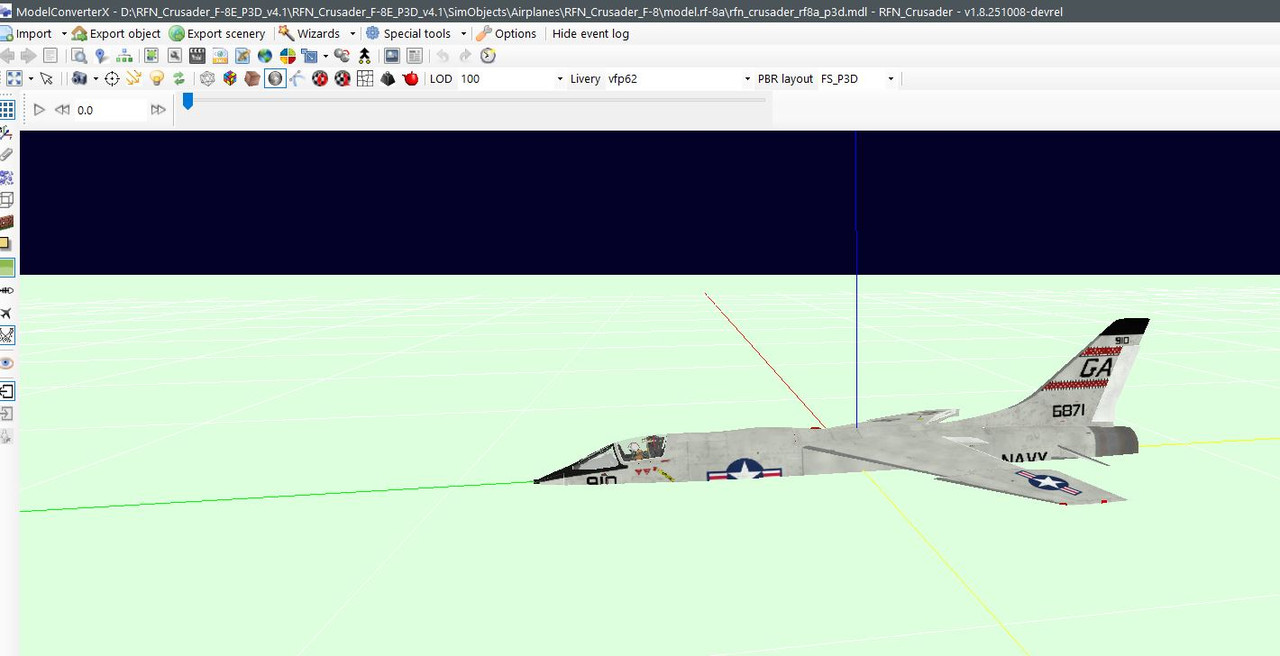
Task: Click the zoom extents icon
Action: (14, 79)
